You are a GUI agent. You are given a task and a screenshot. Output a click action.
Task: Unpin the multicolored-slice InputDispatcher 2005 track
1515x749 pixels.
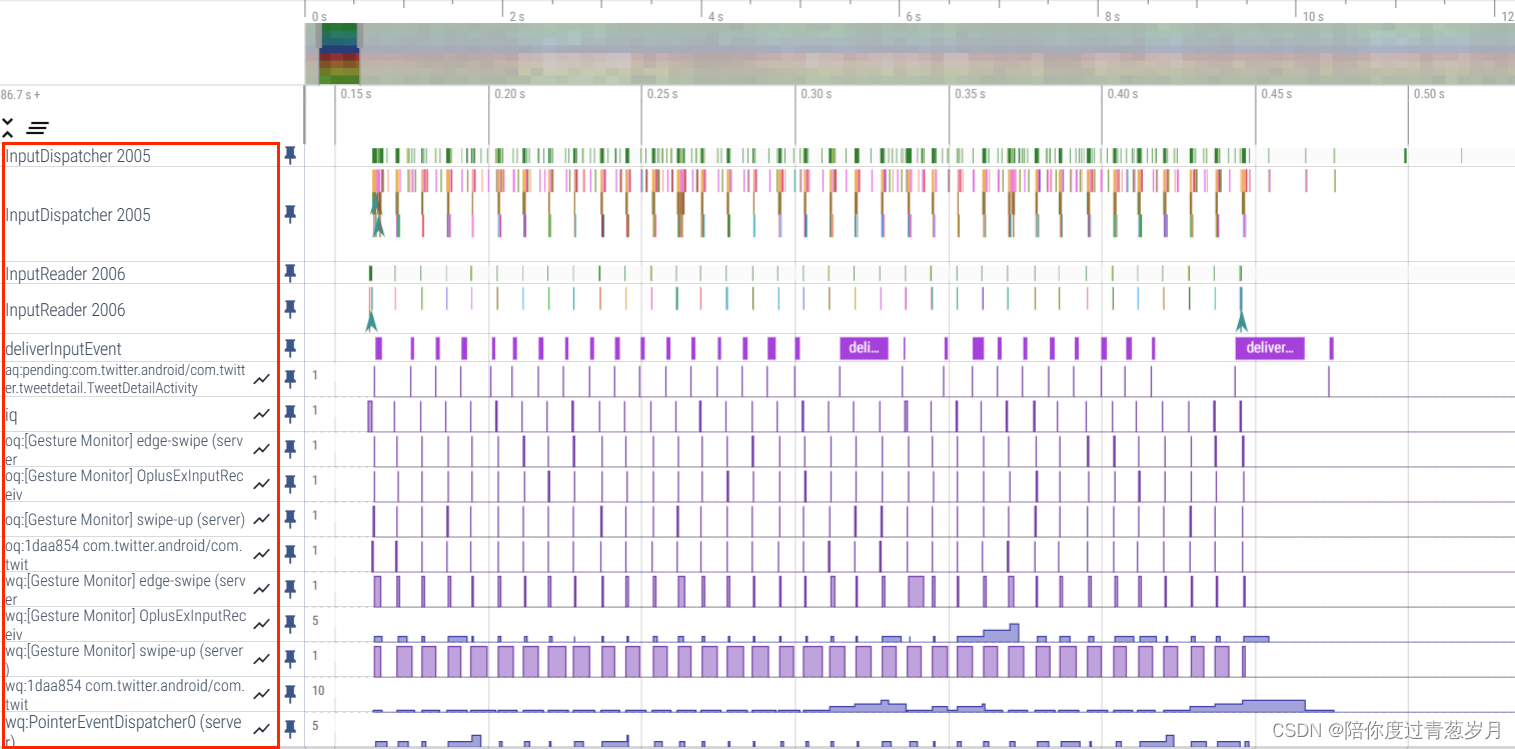pos(290,214)
